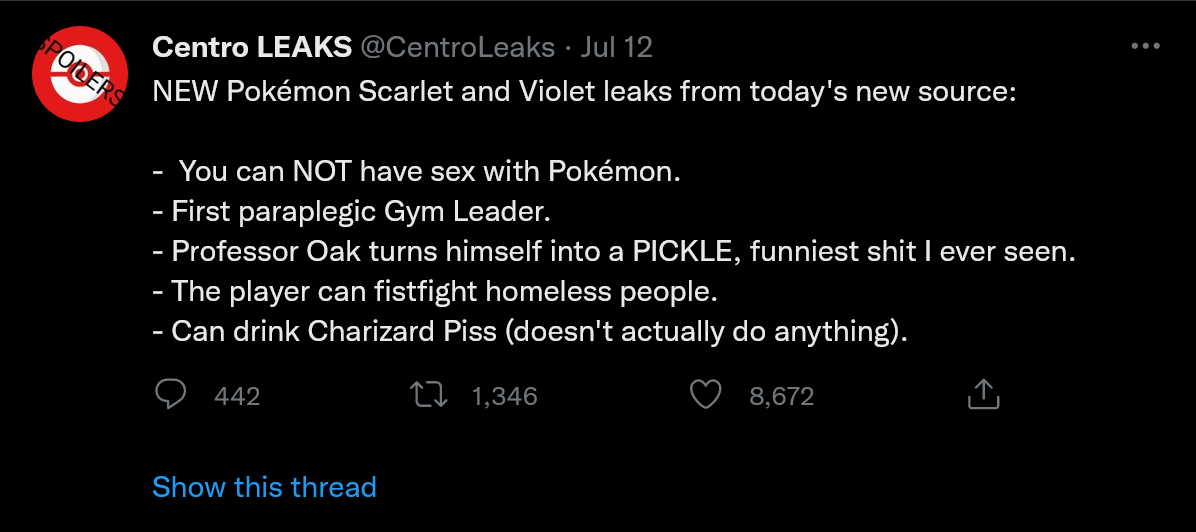1196x532 pixels.
Task: Expand with Show this thread
Action: 264,487
